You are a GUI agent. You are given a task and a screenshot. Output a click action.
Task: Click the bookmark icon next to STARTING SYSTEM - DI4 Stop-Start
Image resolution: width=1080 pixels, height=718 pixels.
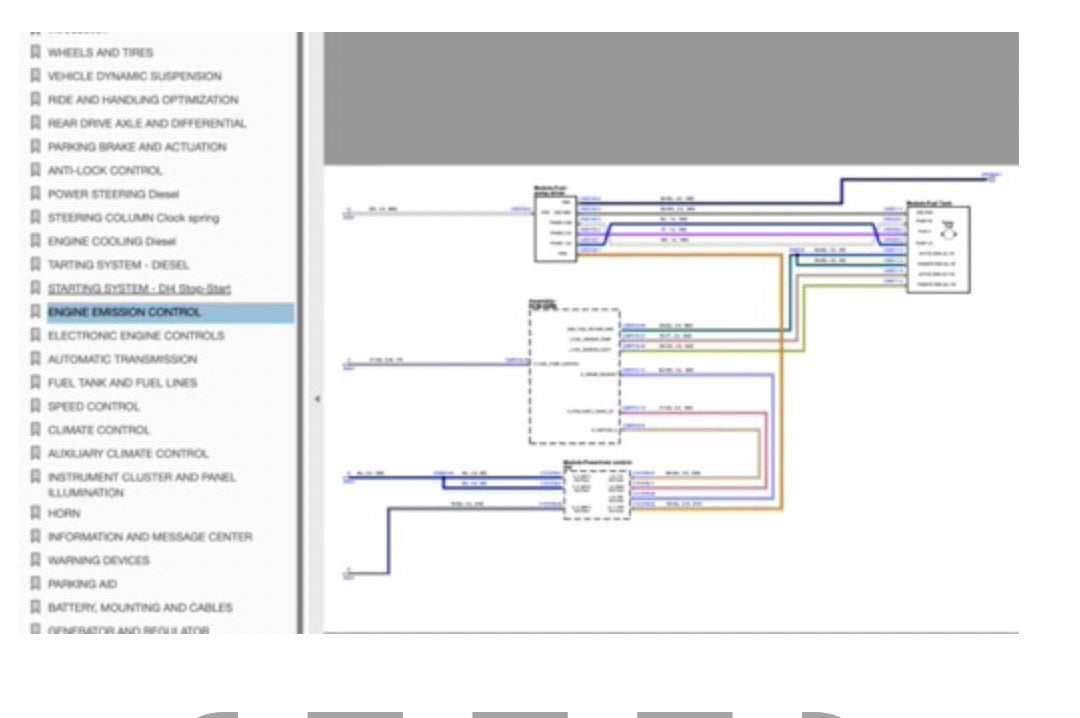[x=36, y=288]
